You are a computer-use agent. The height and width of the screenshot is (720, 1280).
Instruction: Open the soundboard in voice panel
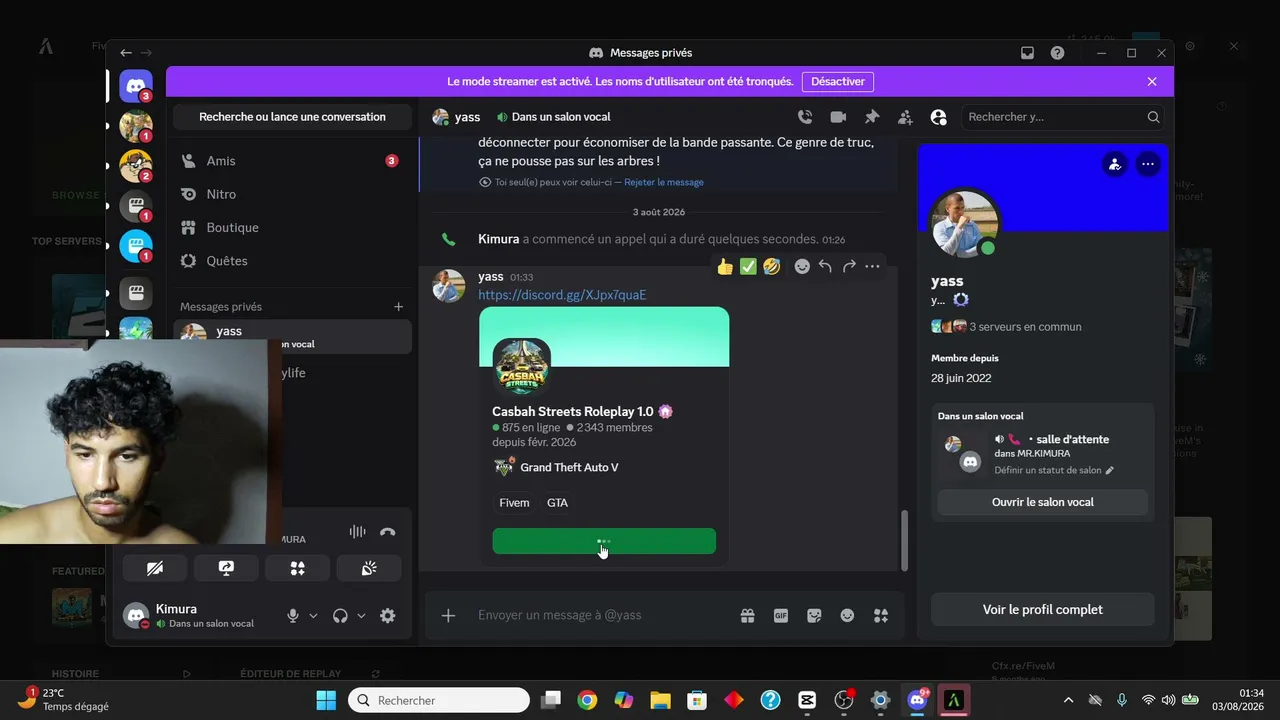point(369,568)
